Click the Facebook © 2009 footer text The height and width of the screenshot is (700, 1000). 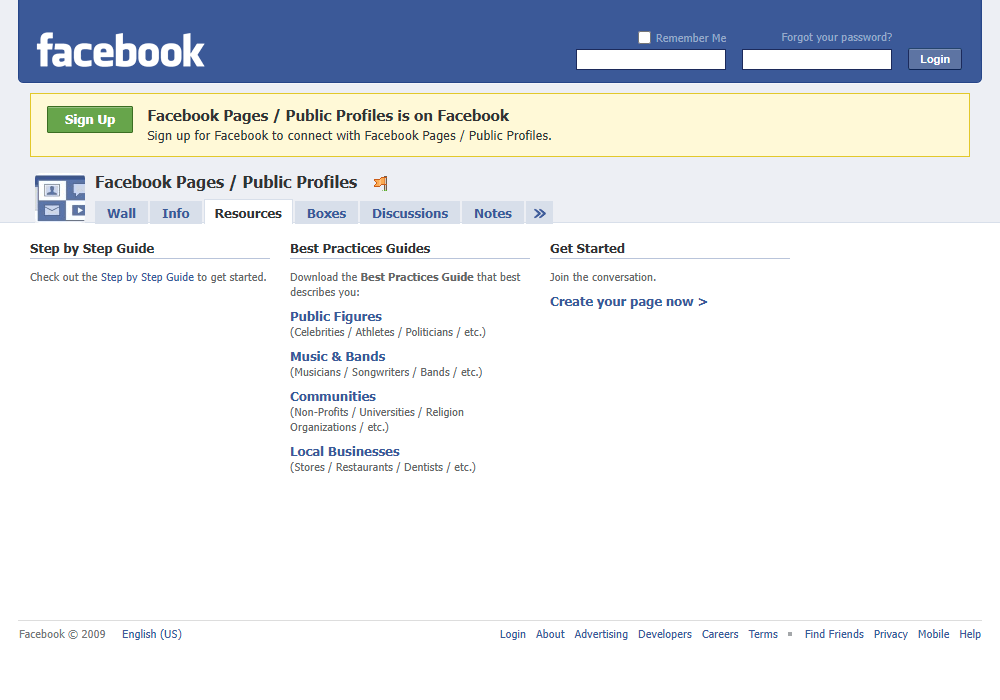[62, 634]
